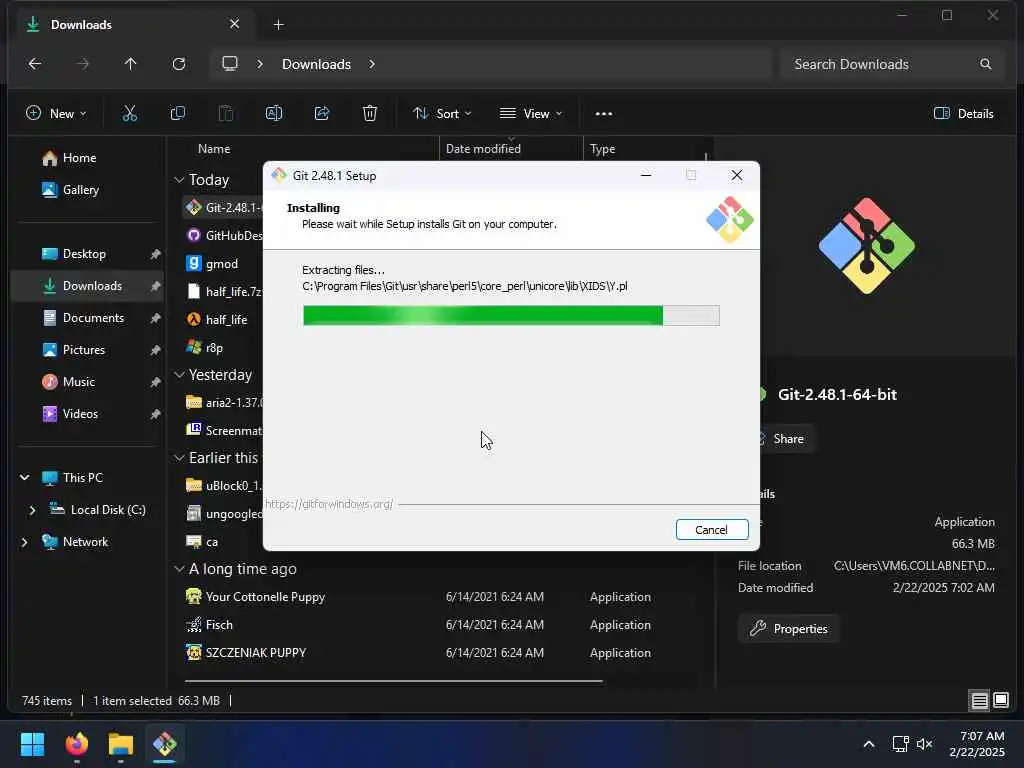The width and height of the screenshot is (1024, 768).
Task: Click the Git installation progress bar
Action: [511, 315]
